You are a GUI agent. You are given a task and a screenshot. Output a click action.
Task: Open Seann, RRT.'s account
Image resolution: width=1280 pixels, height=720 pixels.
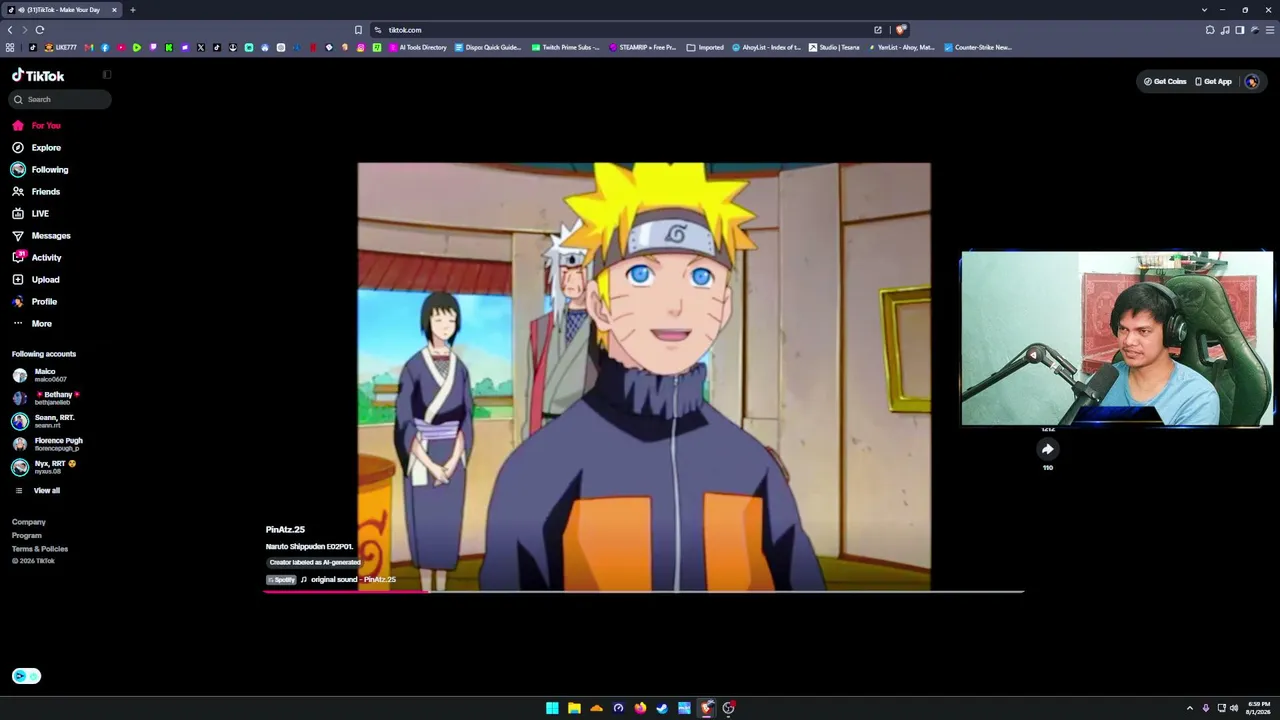click(x=43, y=420)
